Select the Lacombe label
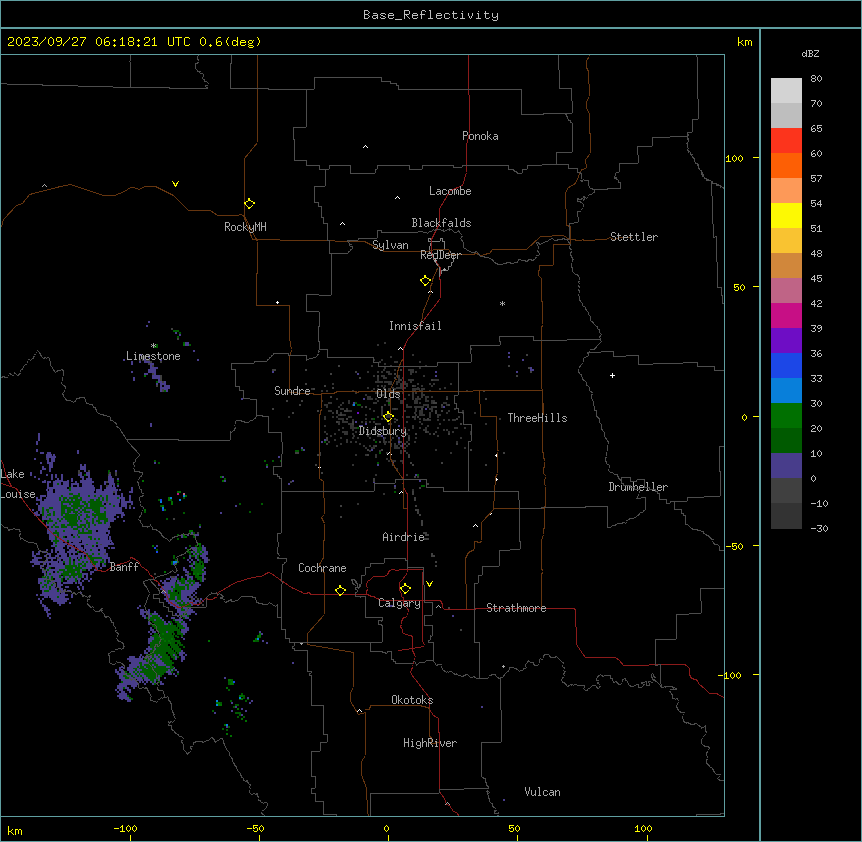Screen dimensions: 862x842 click(x=450, y=191)
